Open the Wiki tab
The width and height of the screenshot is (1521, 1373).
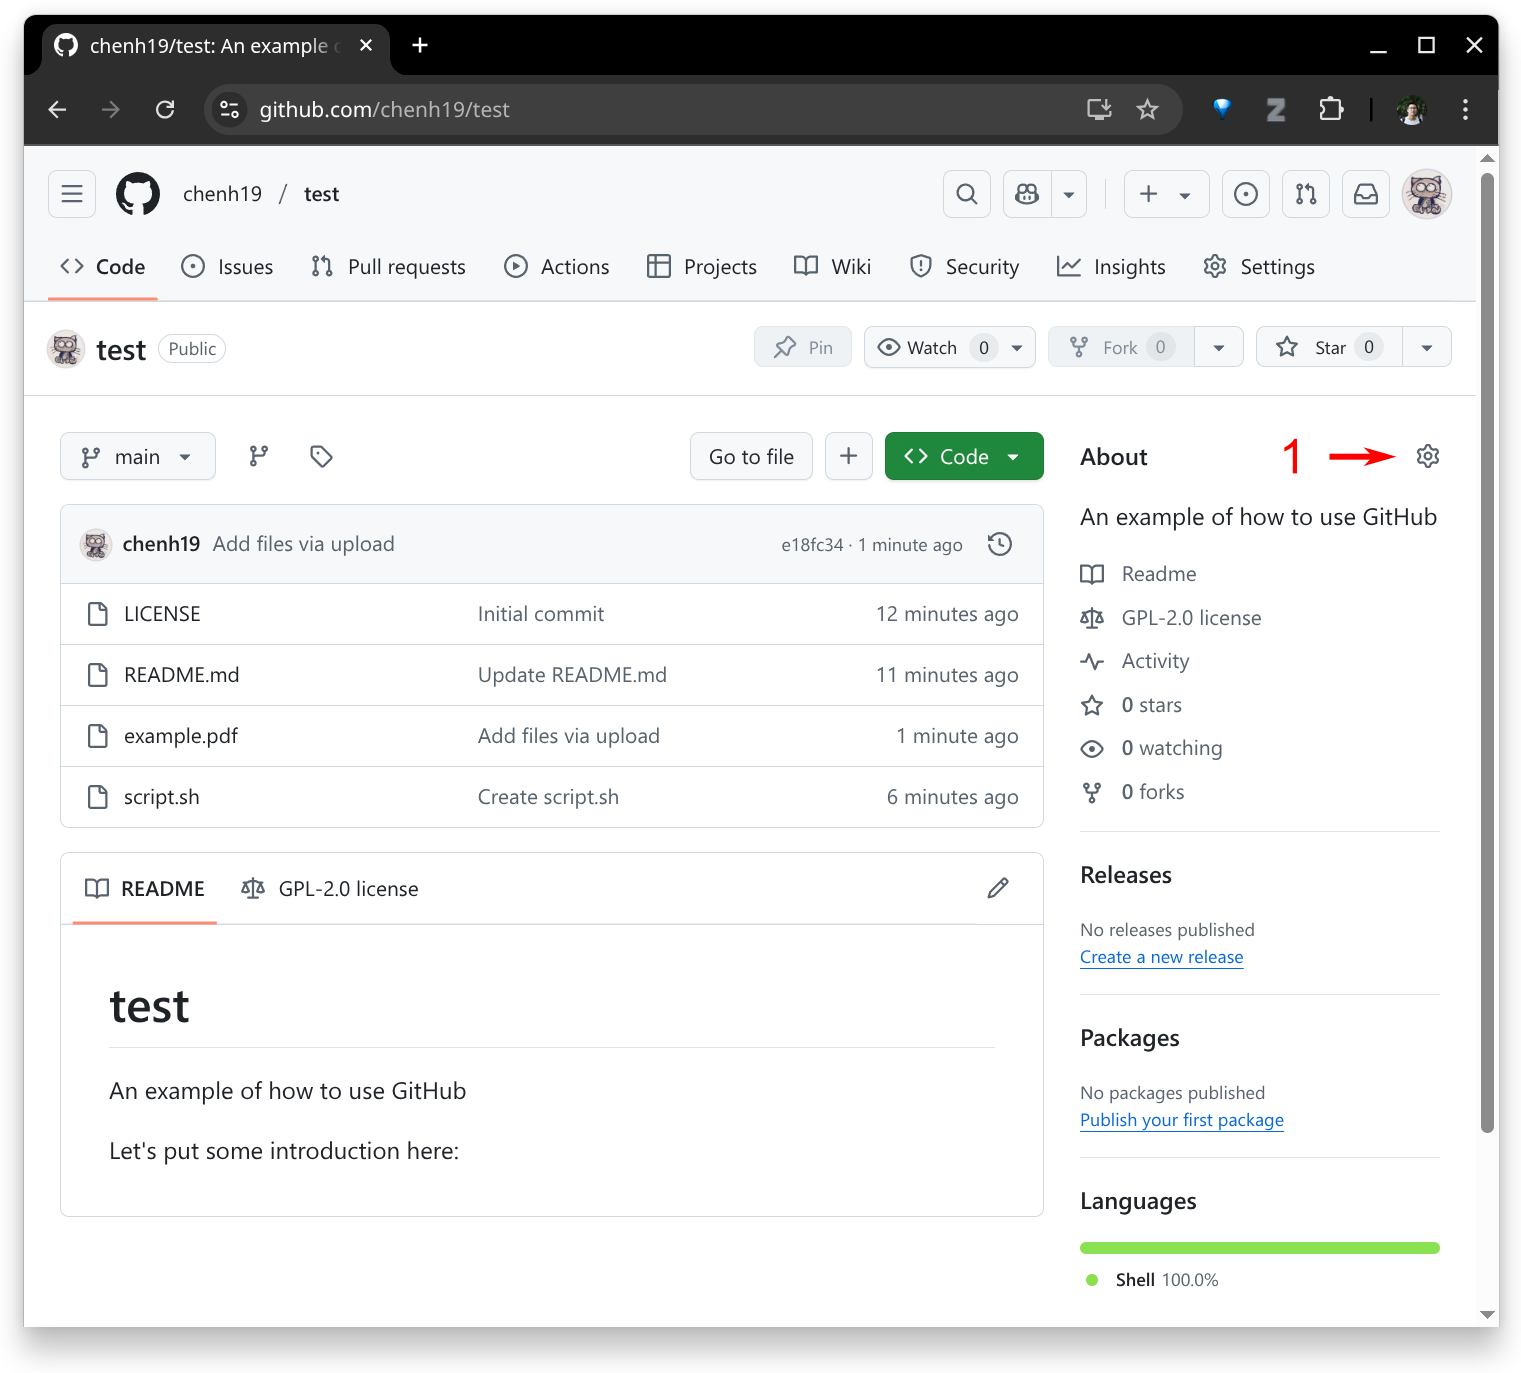point(833,267)
